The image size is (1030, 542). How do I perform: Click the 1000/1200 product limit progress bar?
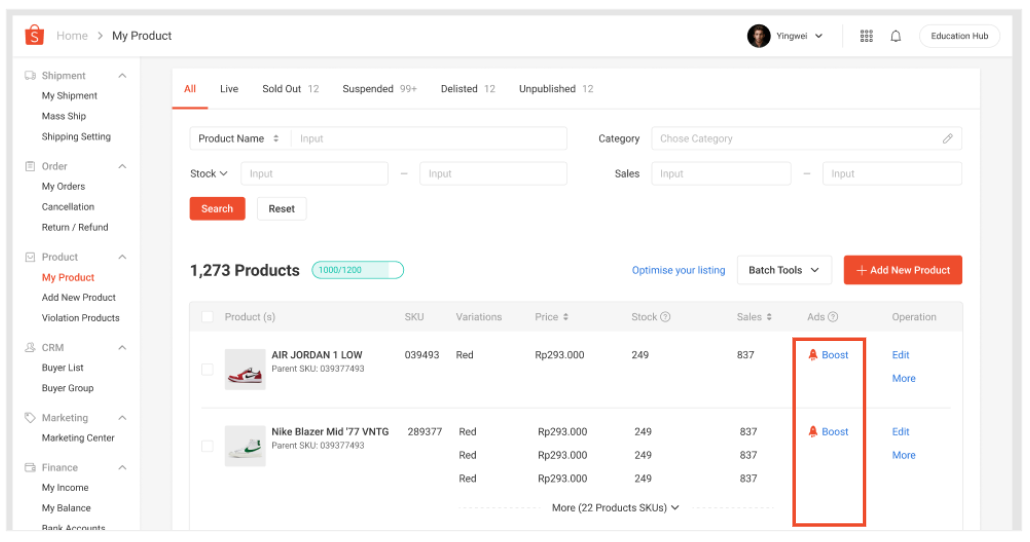[x=358, y=270]
